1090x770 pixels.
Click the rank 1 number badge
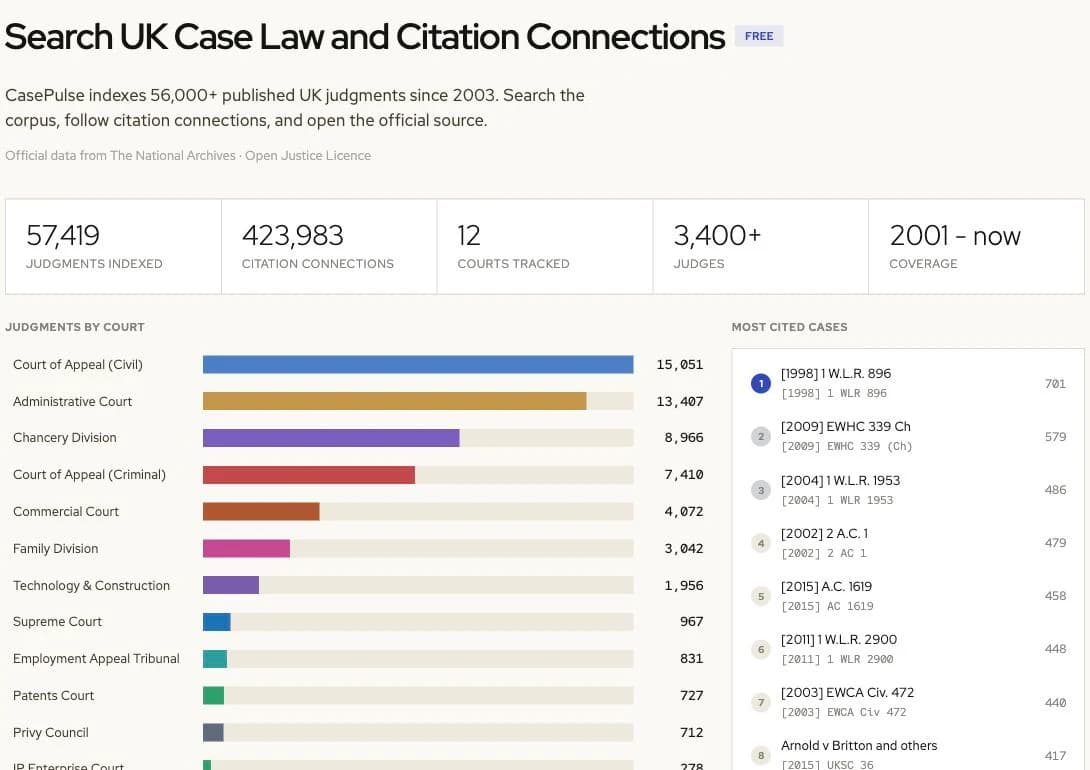tap(760, 384)
